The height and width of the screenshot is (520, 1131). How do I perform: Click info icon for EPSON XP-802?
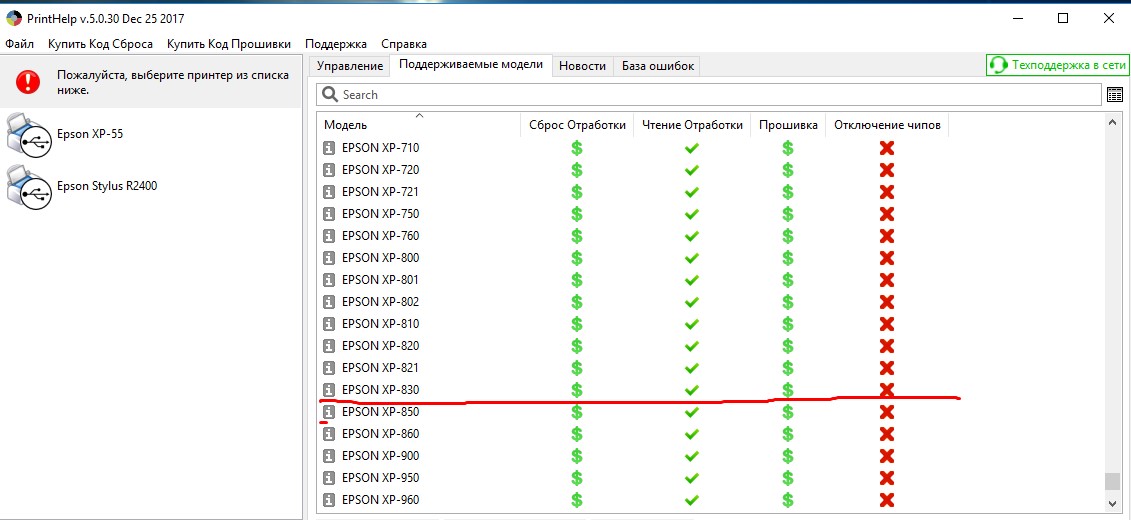(329, 302)
